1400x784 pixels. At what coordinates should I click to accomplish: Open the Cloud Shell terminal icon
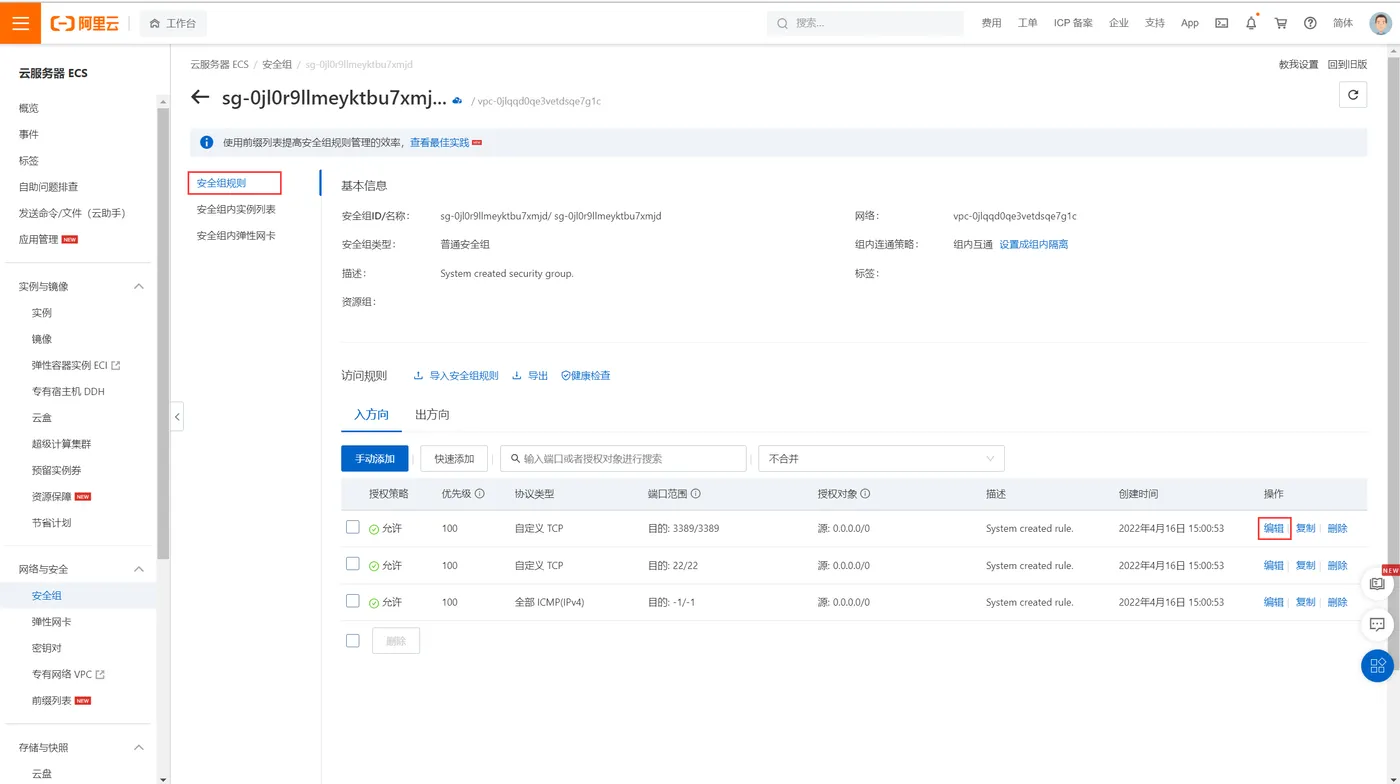point(1222,23)
